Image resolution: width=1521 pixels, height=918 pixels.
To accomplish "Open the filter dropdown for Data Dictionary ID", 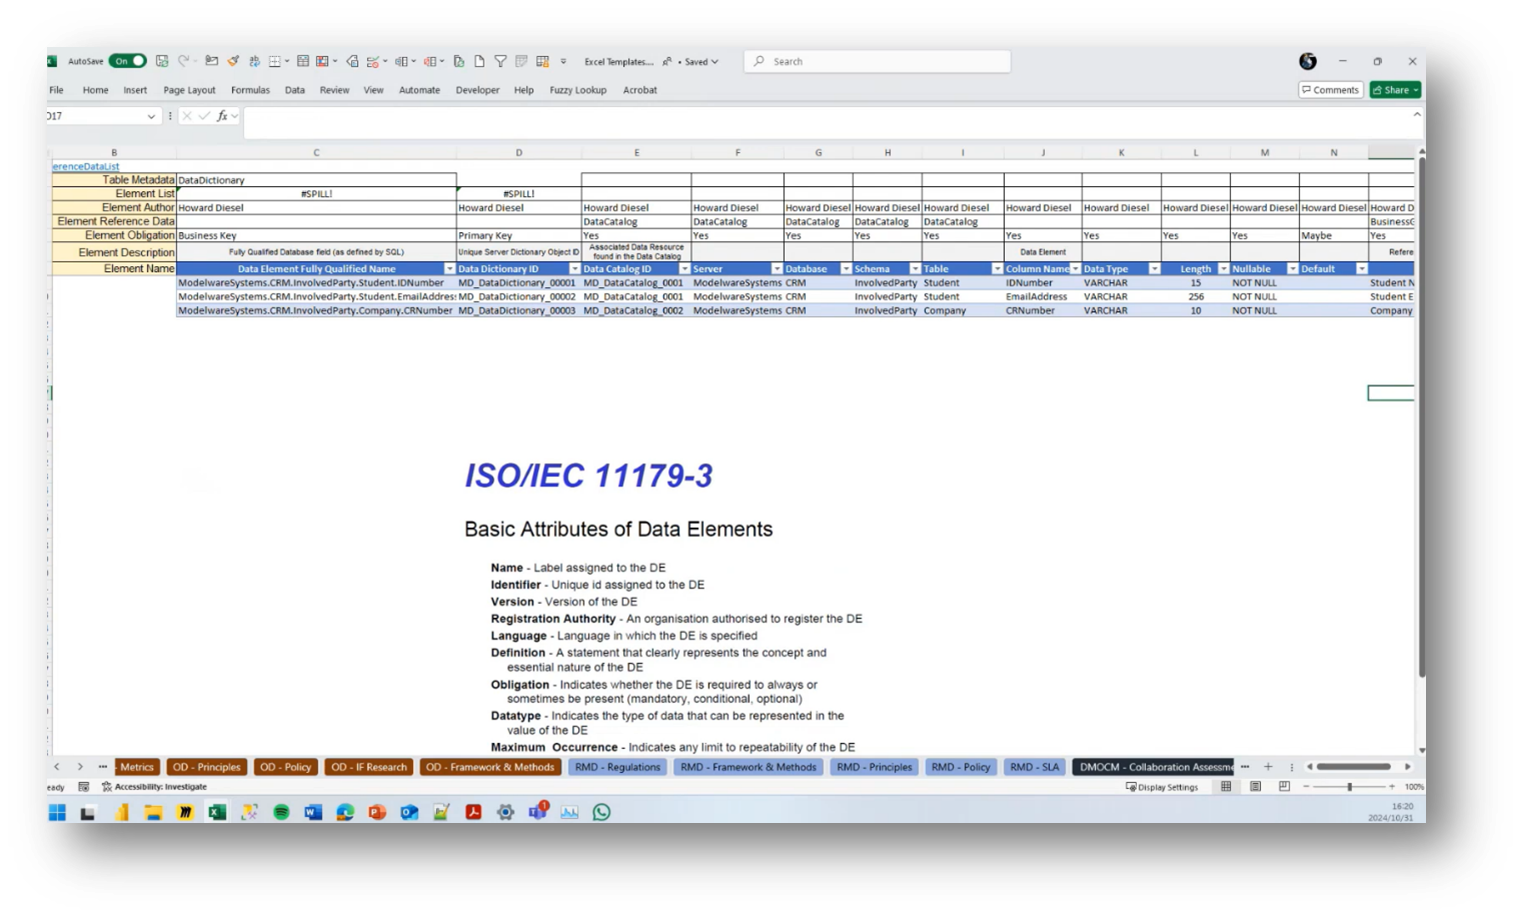I will (x=574, y=269).
